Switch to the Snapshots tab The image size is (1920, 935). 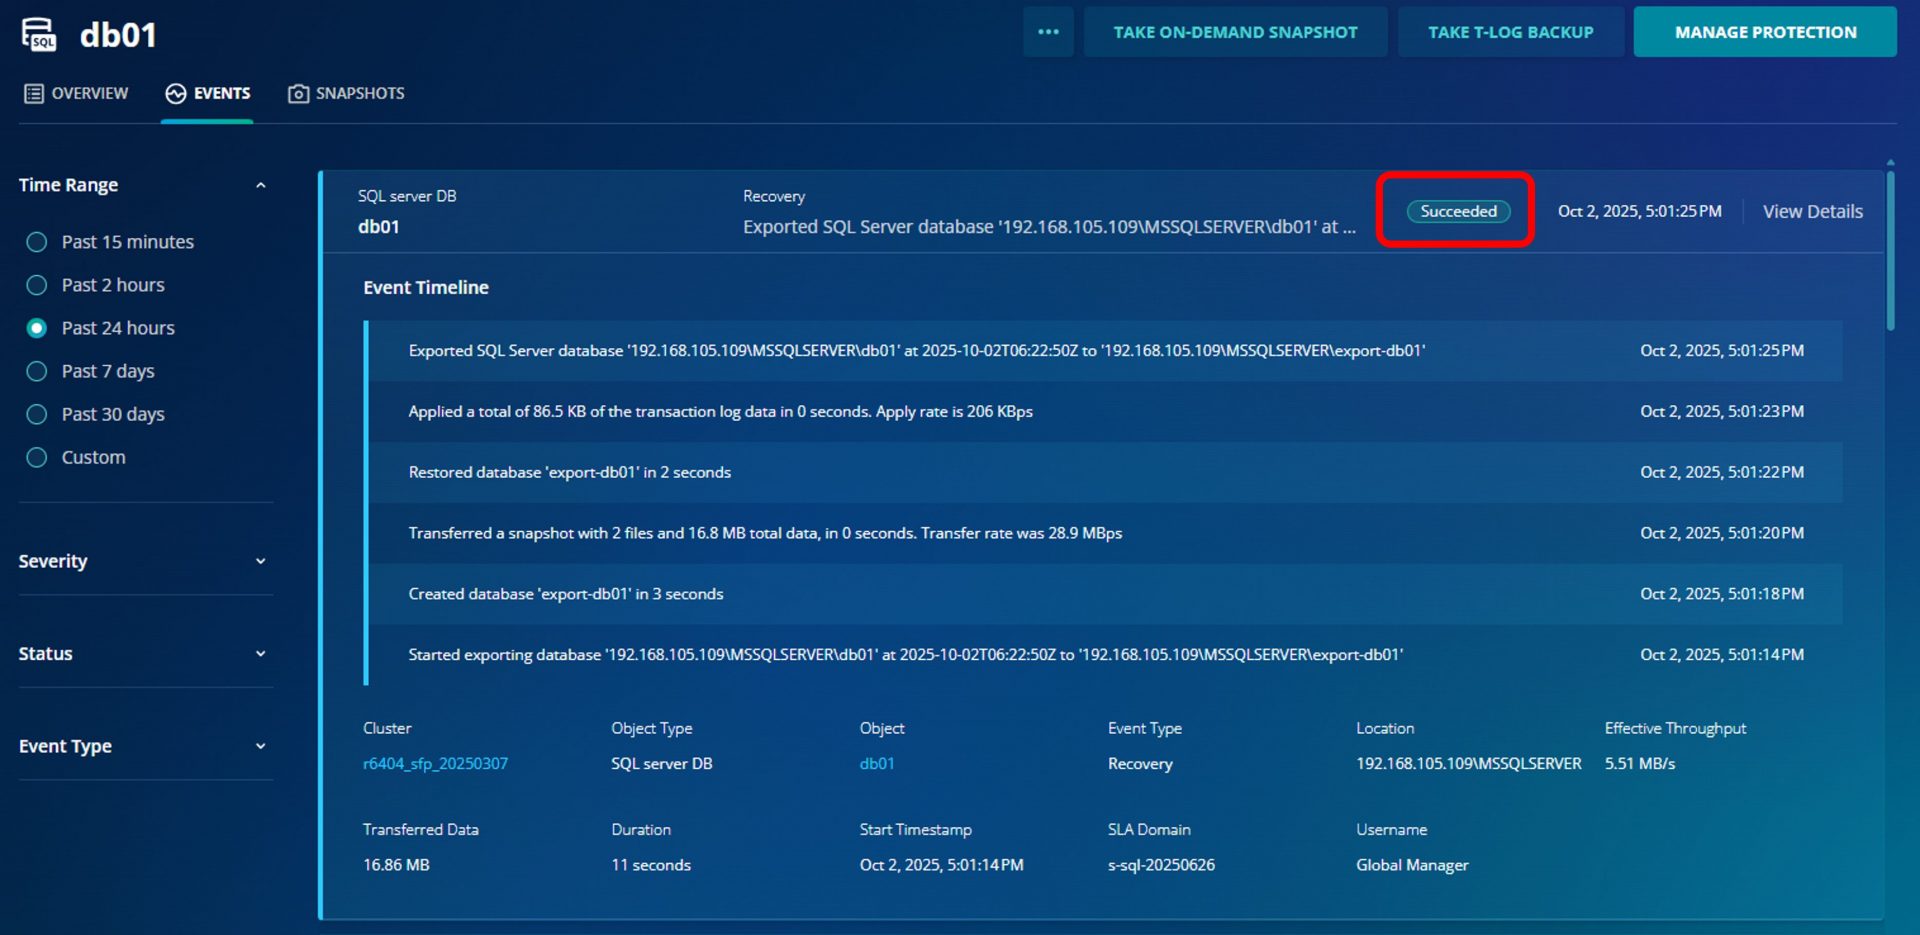tap(359, 93)
